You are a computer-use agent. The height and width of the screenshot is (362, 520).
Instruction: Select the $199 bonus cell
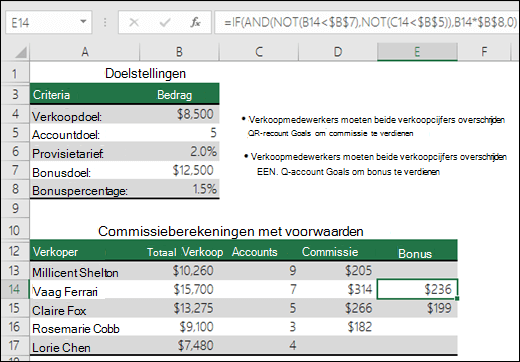click(417, 308)
